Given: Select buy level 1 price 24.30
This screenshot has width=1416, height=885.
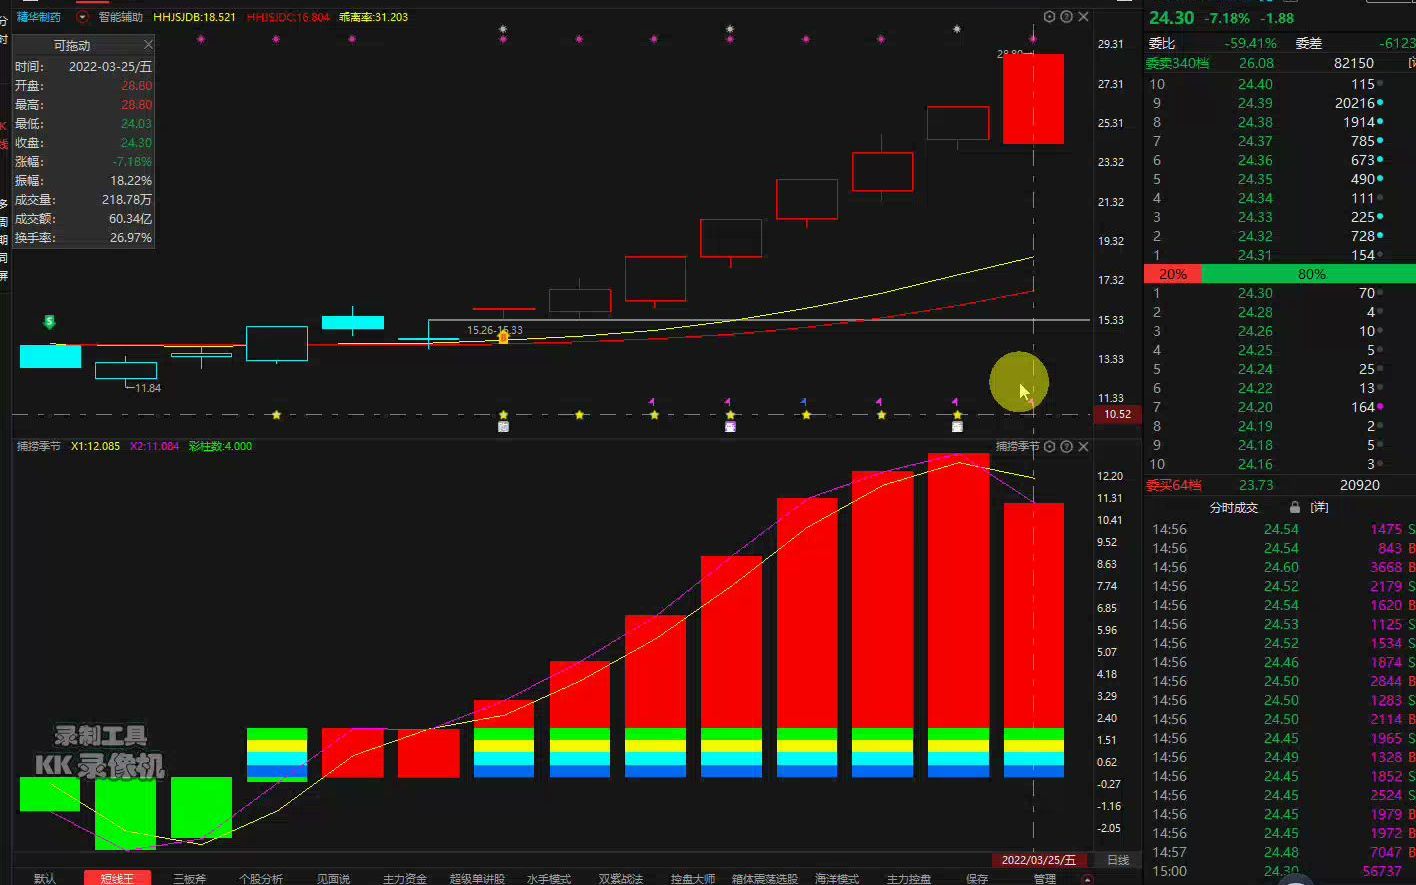Looking at the screenshot, I should click(x=1255, y=293).
